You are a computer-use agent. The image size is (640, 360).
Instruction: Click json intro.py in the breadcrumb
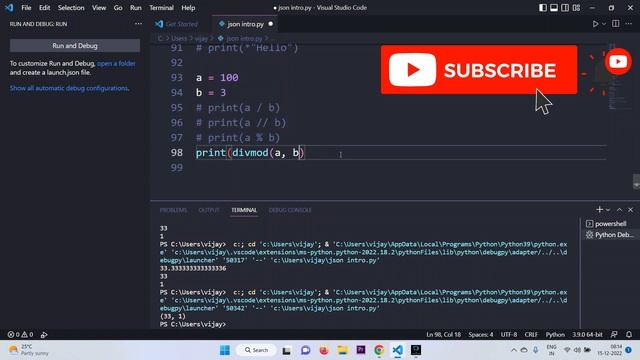pos(244,38)
